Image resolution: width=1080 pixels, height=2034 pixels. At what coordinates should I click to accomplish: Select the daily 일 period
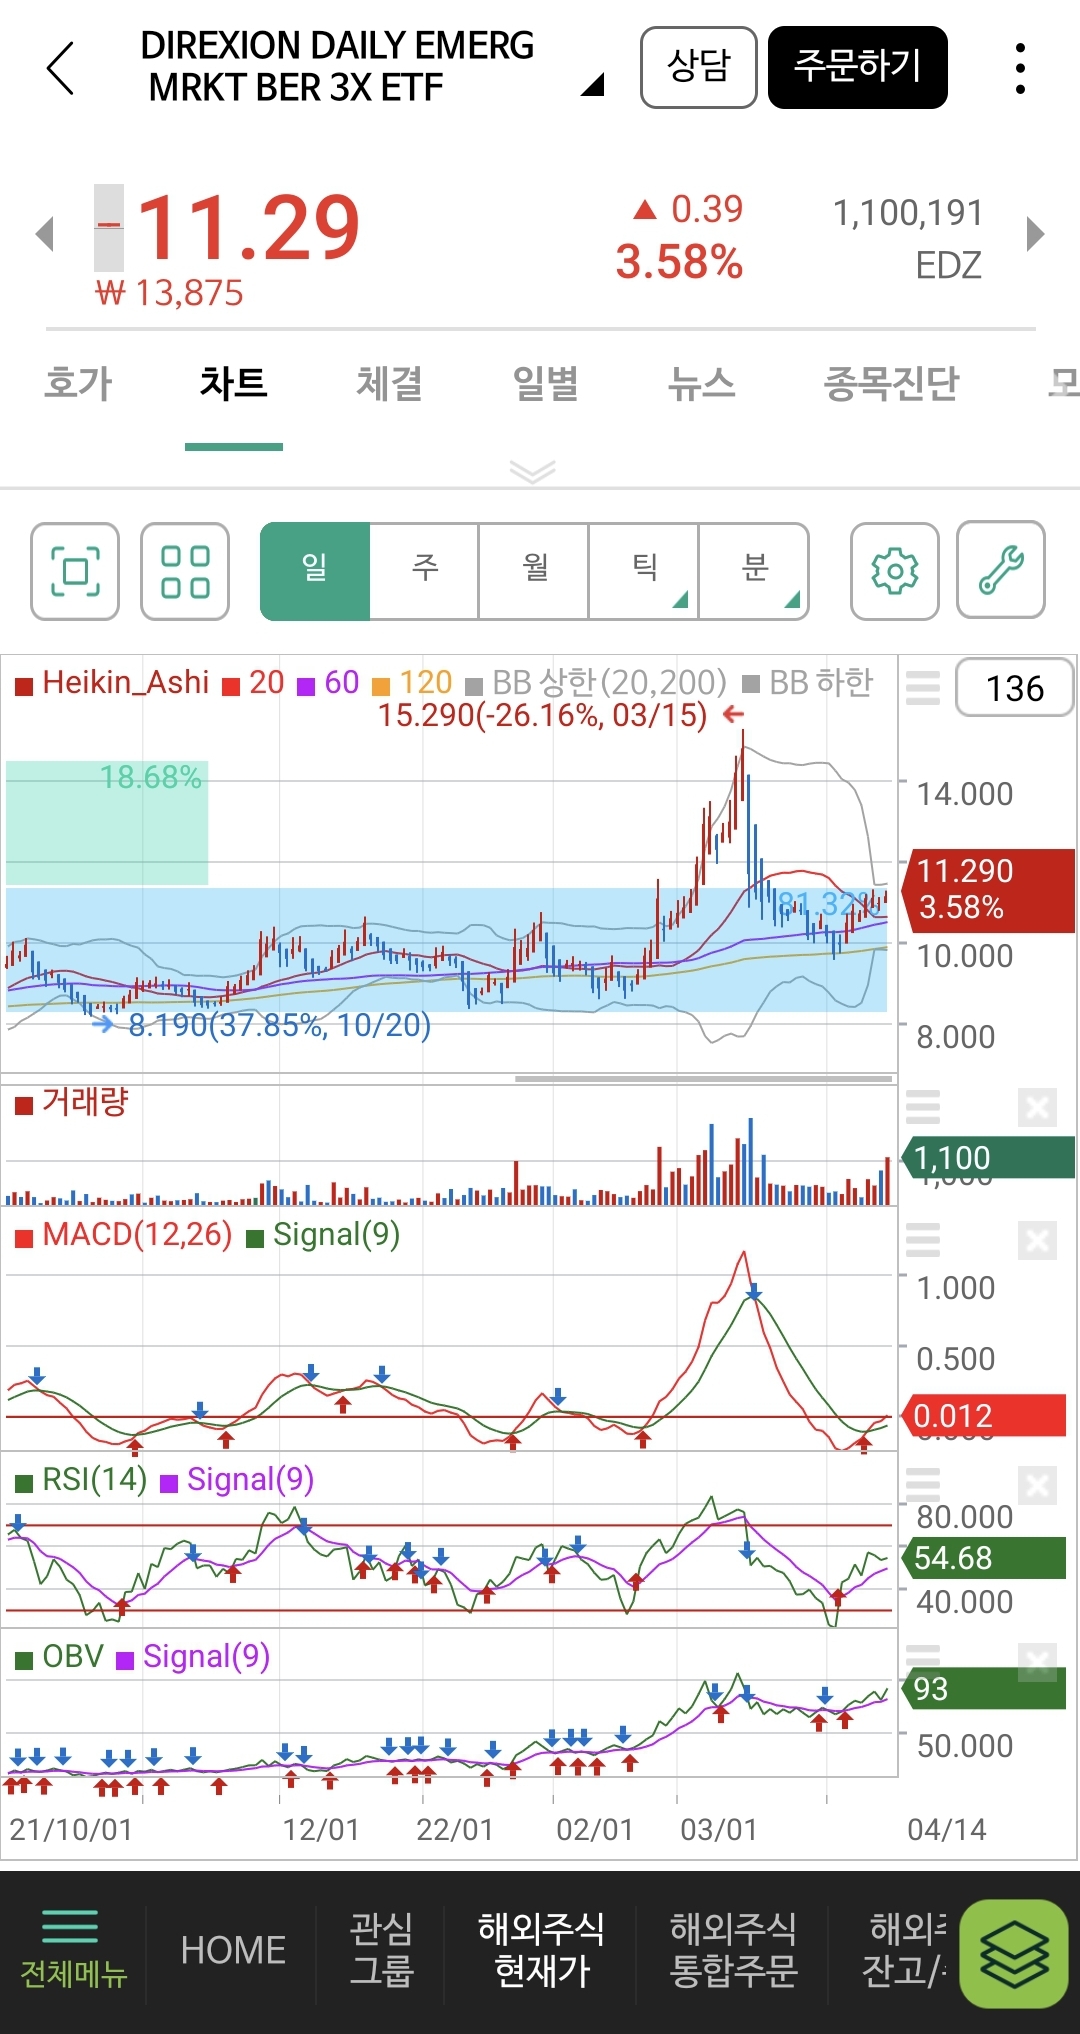[315, 571]
